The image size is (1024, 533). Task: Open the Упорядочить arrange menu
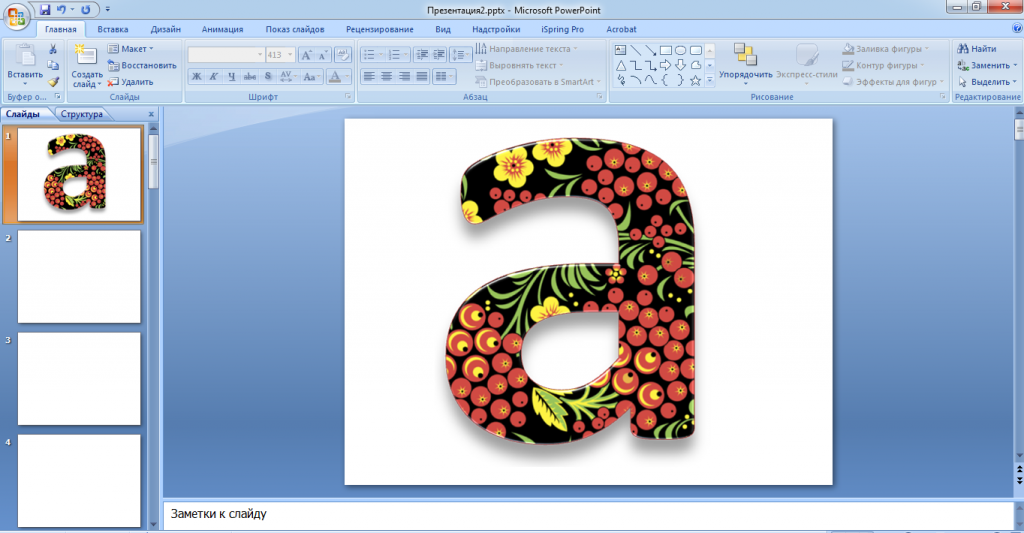[x=745, y=64]
